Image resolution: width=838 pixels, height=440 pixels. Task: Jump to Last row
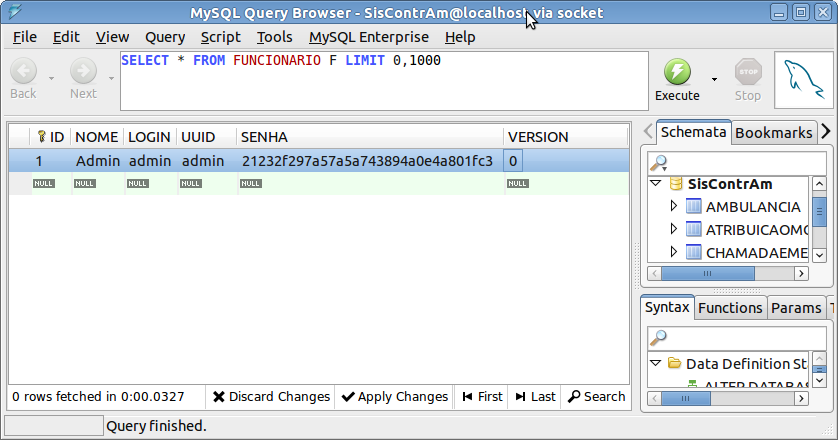click(x=535, y=397)
